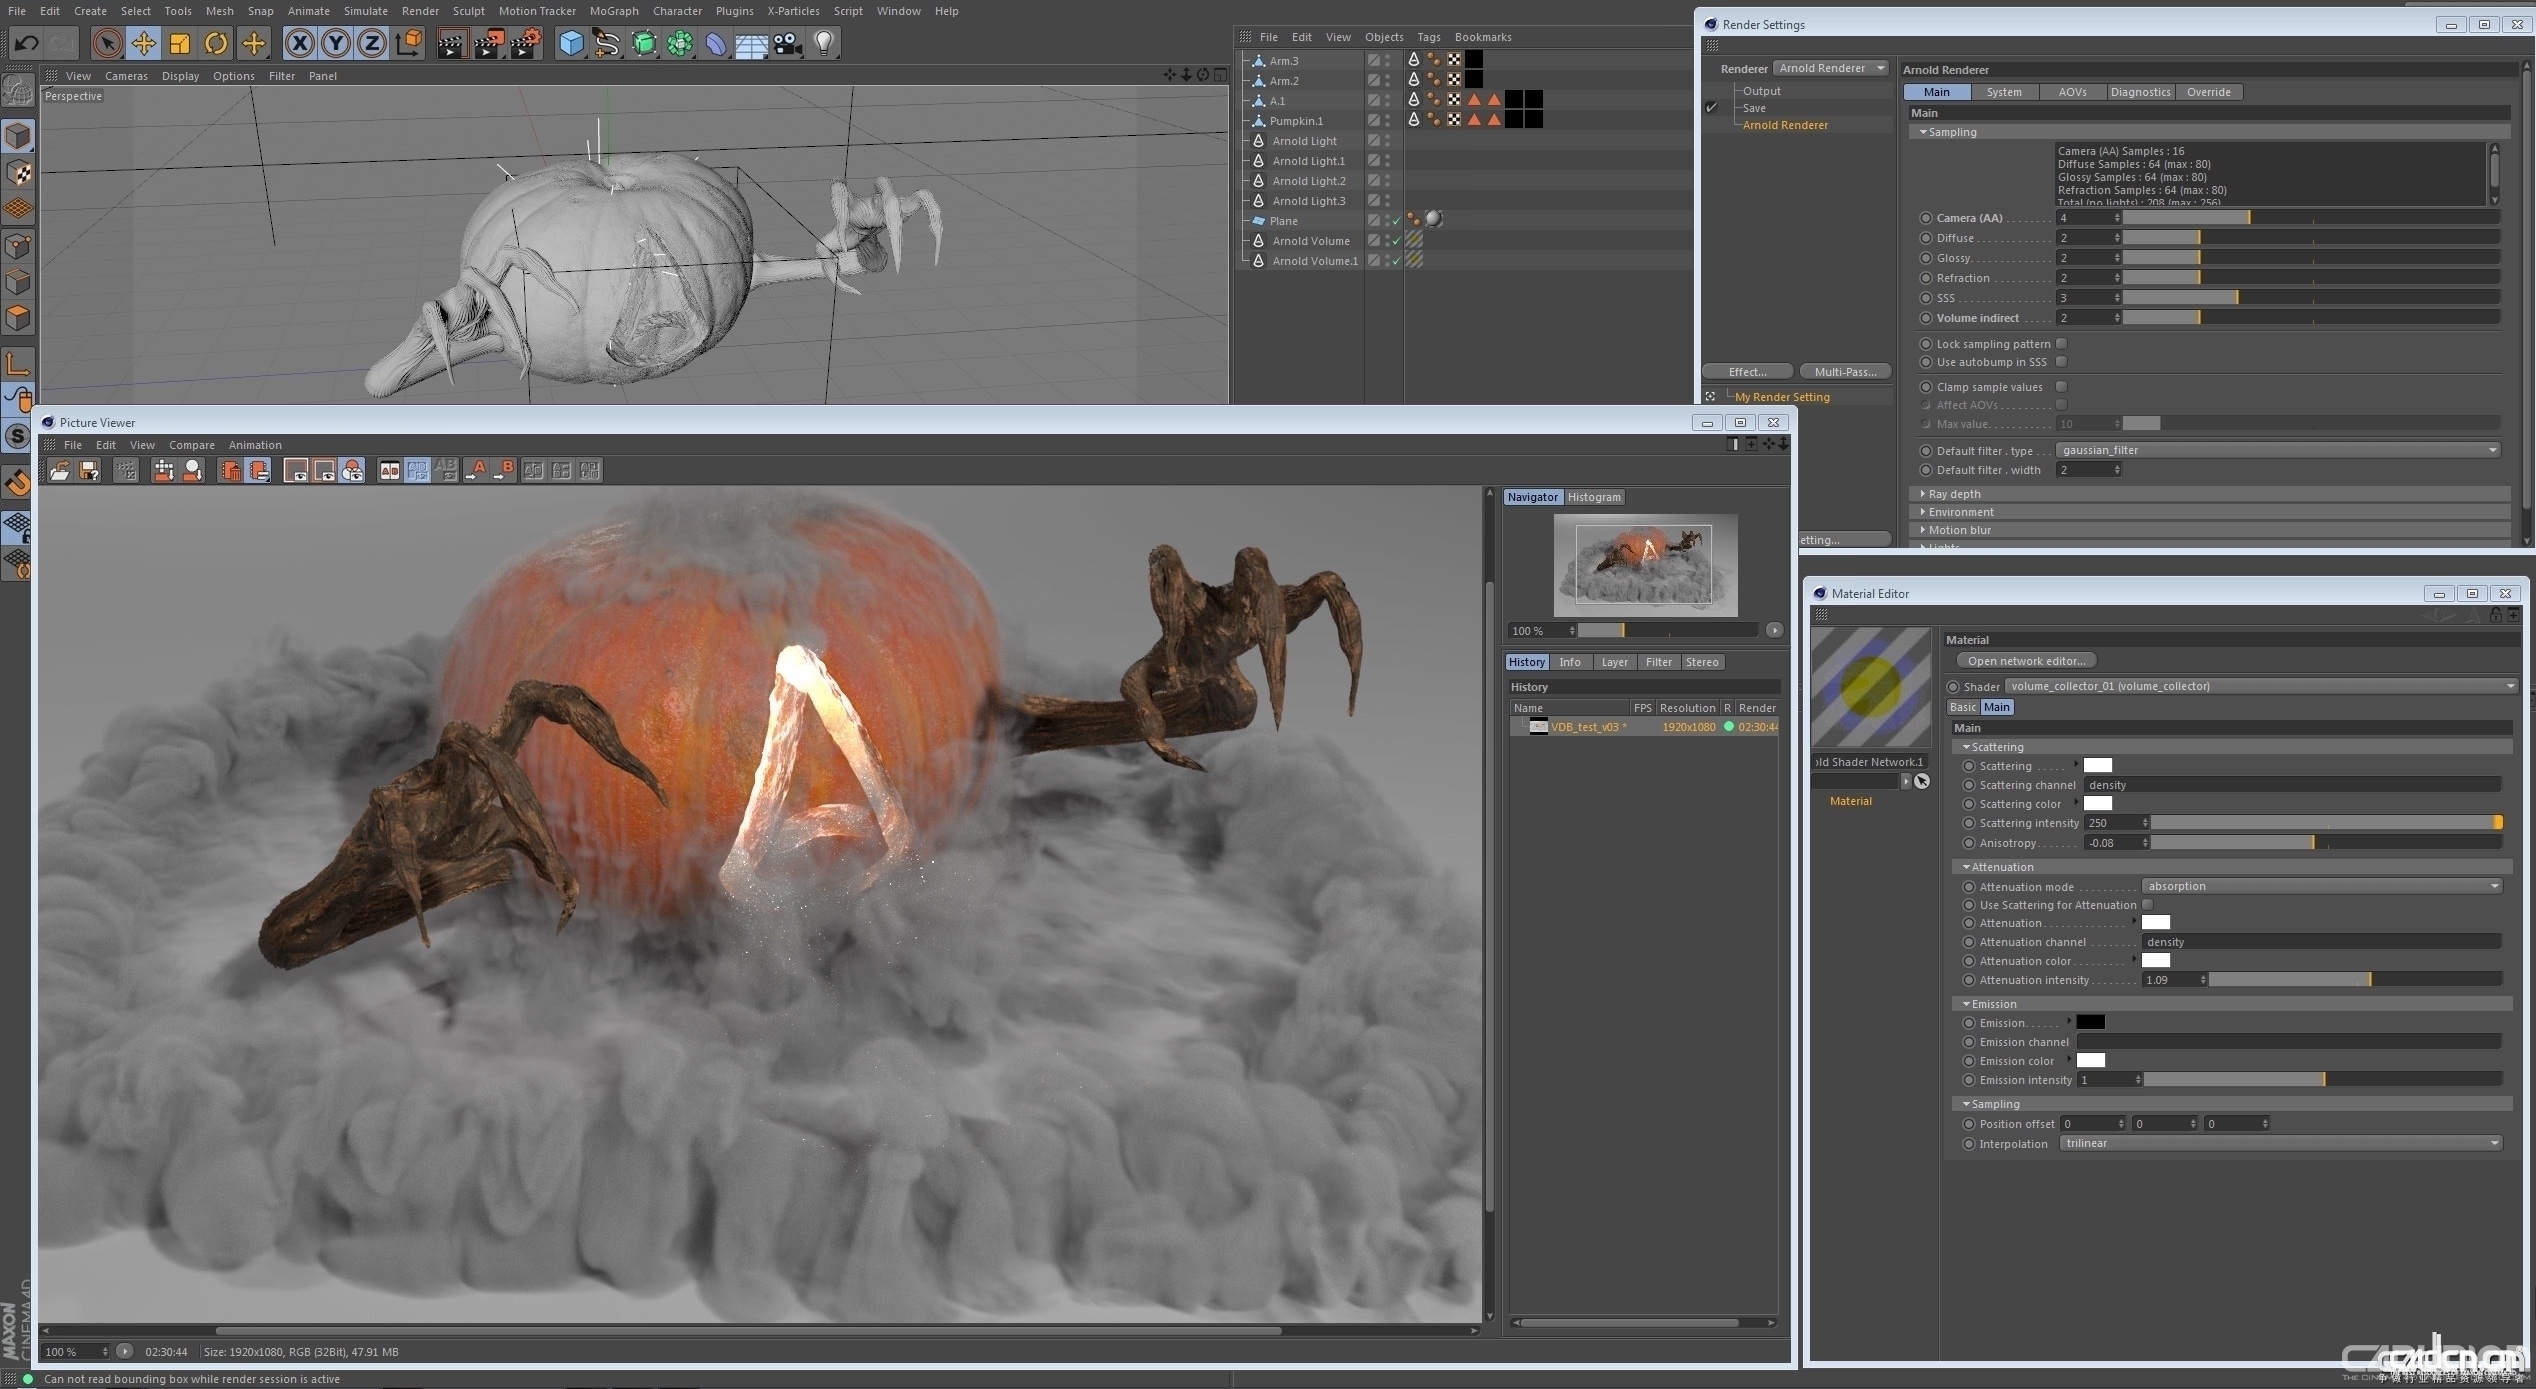The image size is (2536, 1389).
Task: Click the Undo arrow icon
Action: (x=26, y=43)
